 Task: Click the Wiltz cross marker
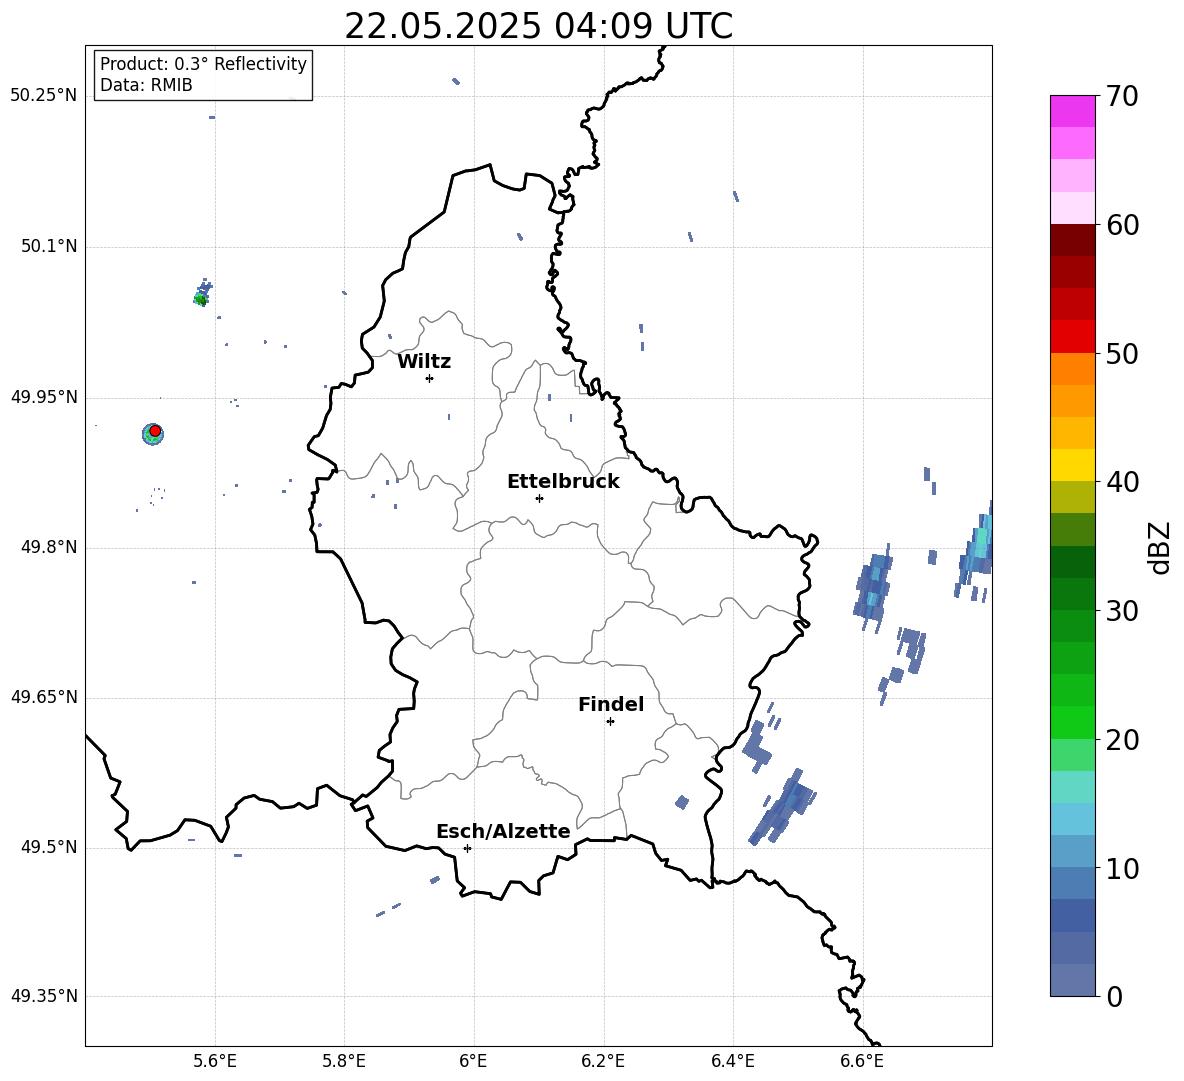click(430, 378)
